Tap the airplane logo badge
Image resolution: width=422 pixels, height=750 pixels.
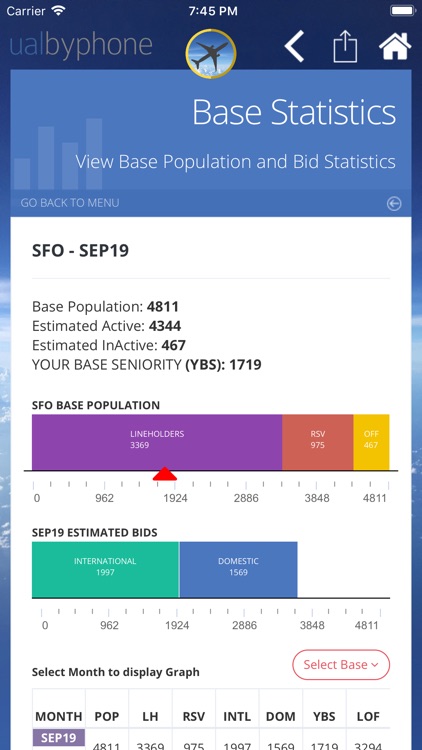[x=211, y=54]
